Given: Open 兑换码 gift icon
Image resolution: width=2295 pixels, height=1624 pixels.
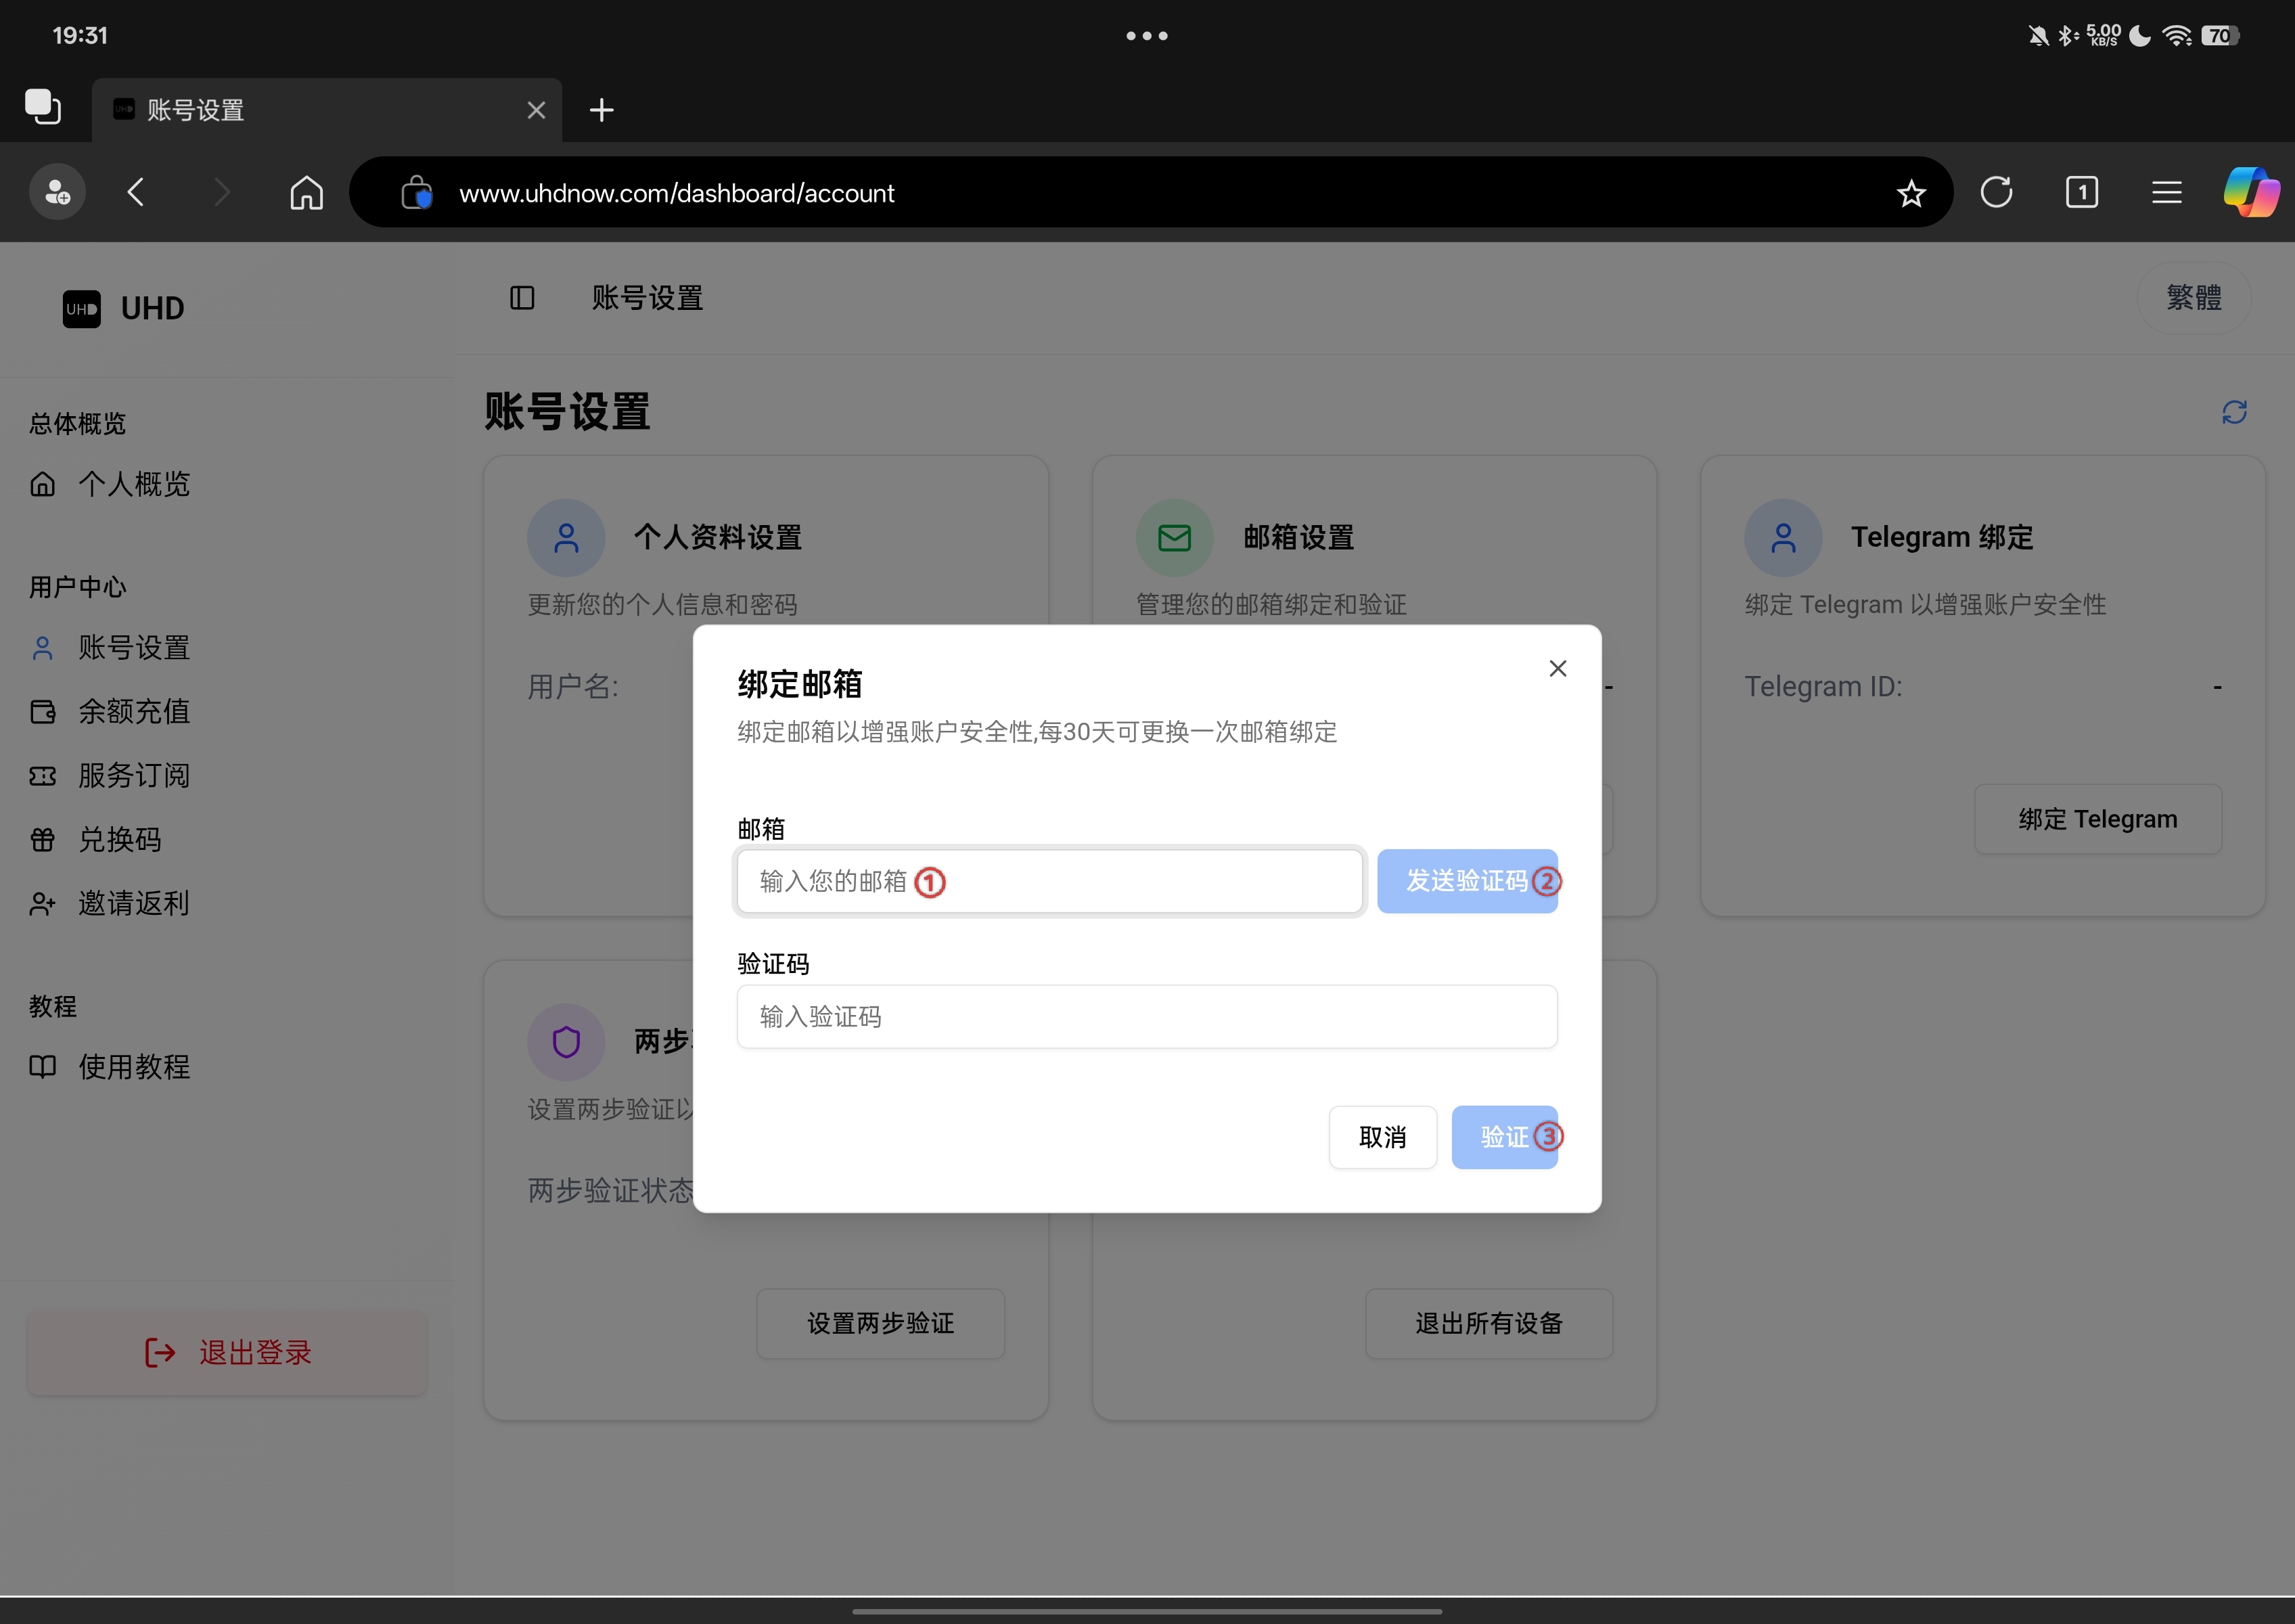Looking at the screenshot, I should (42, 840).
